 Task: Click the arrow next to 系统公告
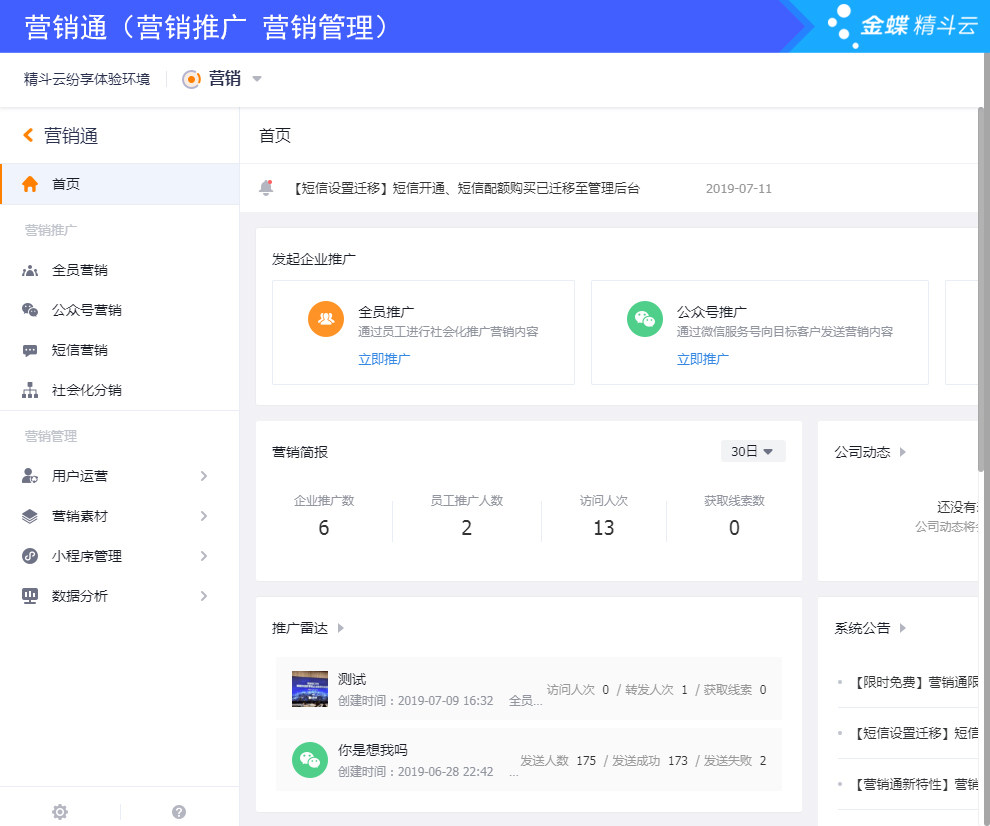[903, 628]
